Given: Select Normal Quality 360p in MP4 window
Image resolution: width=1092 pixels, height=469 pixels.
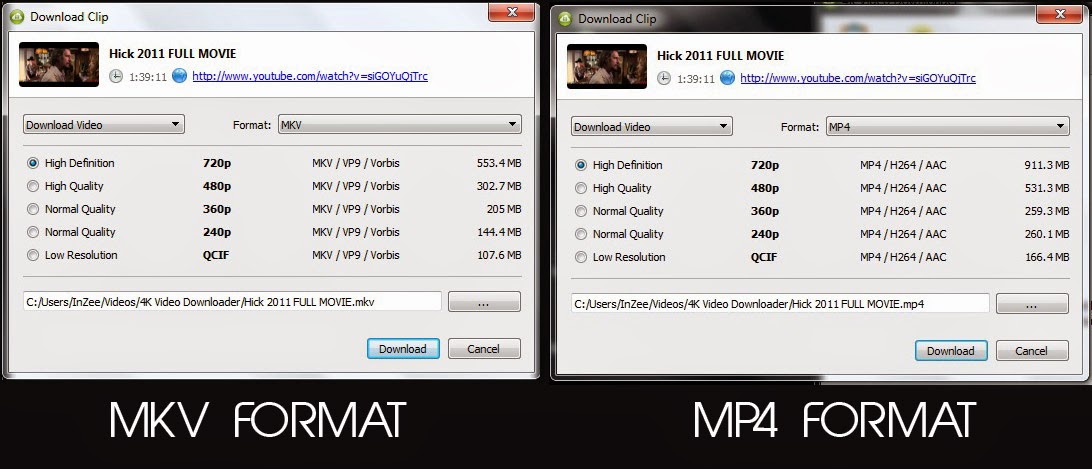Looking at the screenshot, I should (x=581, y=211).
